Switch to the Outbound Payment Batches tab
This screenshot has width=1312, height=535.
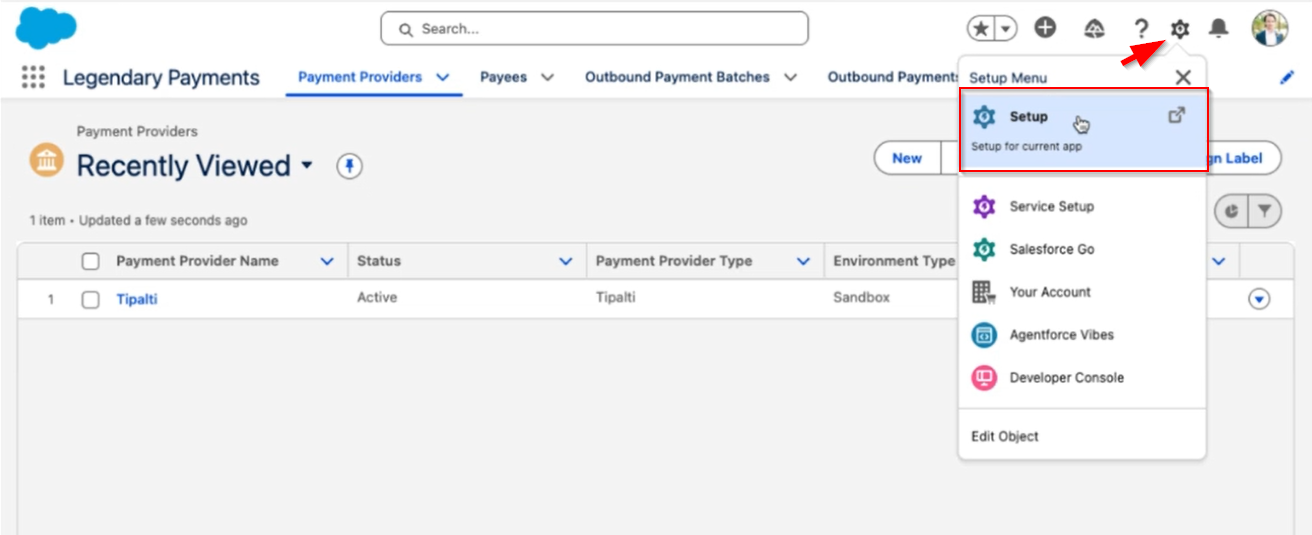tap(677, 77)
